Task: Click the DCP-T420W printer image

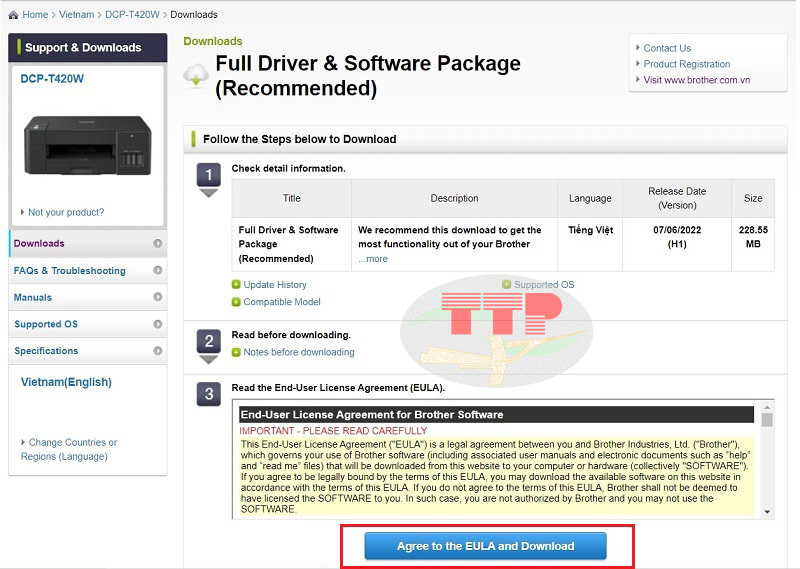Action: pos(88,146)
